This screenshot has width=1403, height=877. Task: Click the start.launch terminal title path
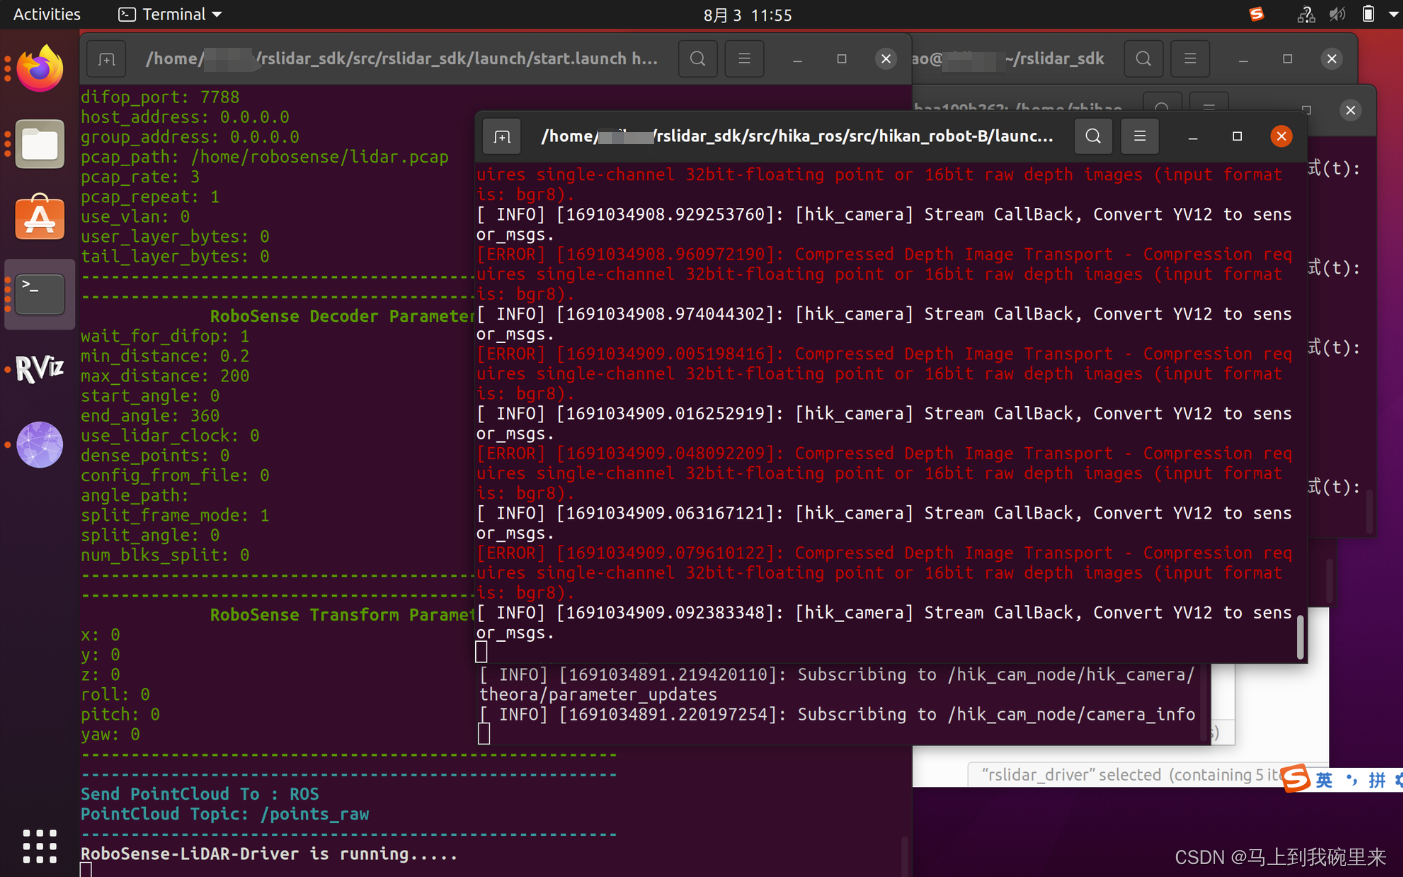coord(401,59)
